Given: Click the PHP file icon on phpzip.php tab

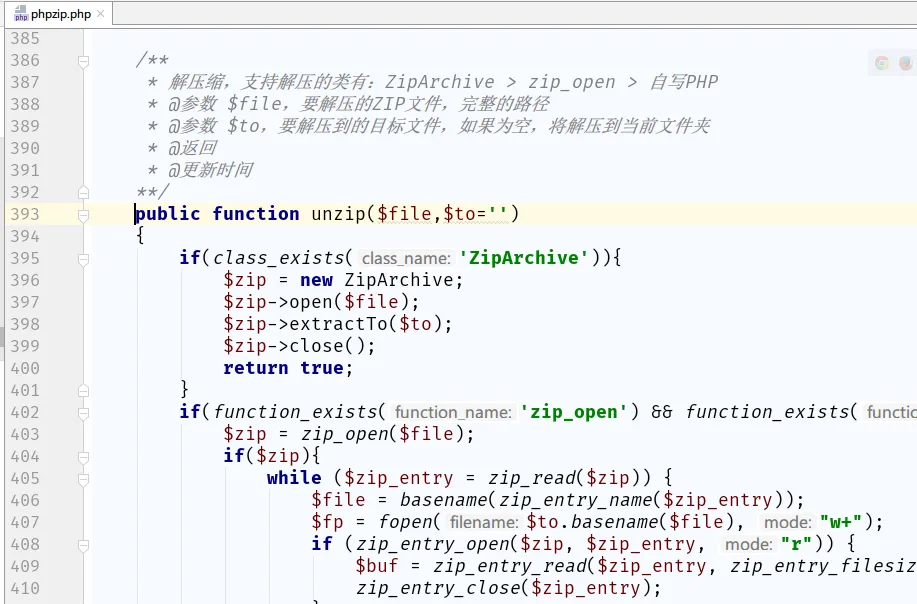Looking at the screenshot, I should (x=20, y=15).
